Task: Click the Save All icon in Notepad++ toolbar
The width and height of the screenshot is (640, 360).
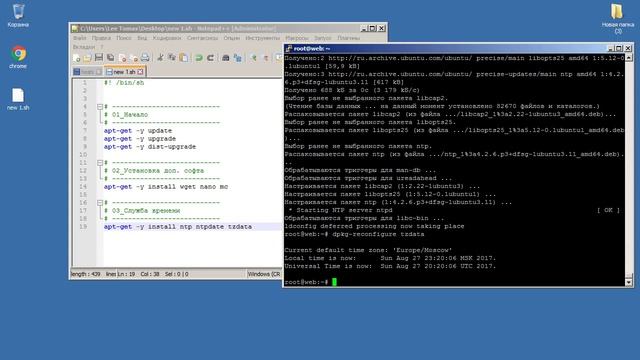Action: tap(110, 58)
